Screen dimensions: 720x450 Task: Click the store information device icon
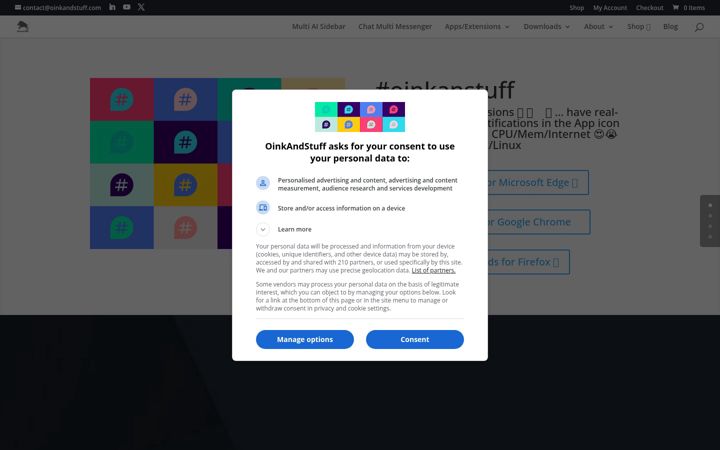[x=263, y=208]
